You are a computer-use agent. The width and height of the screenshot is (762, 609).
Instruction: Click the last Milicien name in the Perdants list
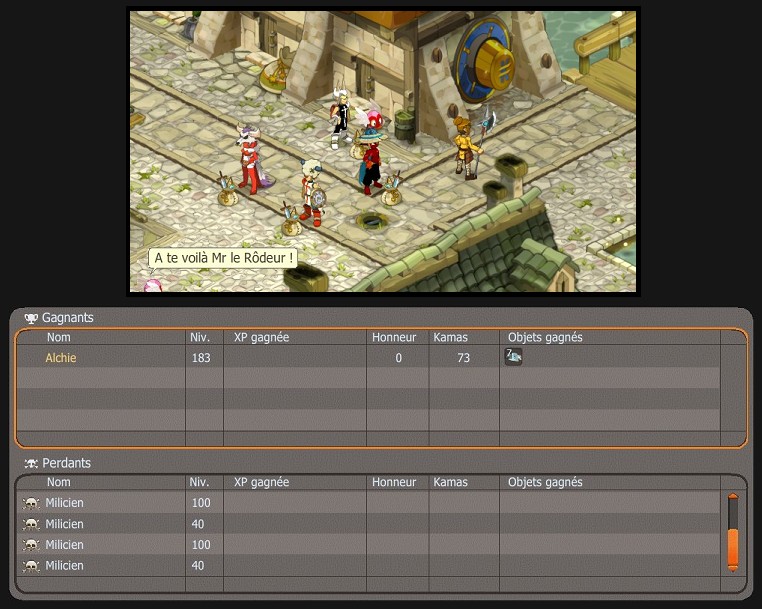tap(64, 566)
